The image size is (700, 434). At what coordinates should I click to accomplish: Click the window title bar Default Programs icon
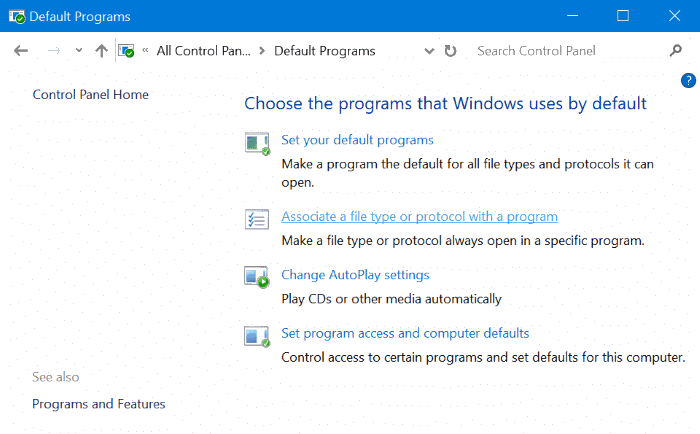[x=17, y=17]
